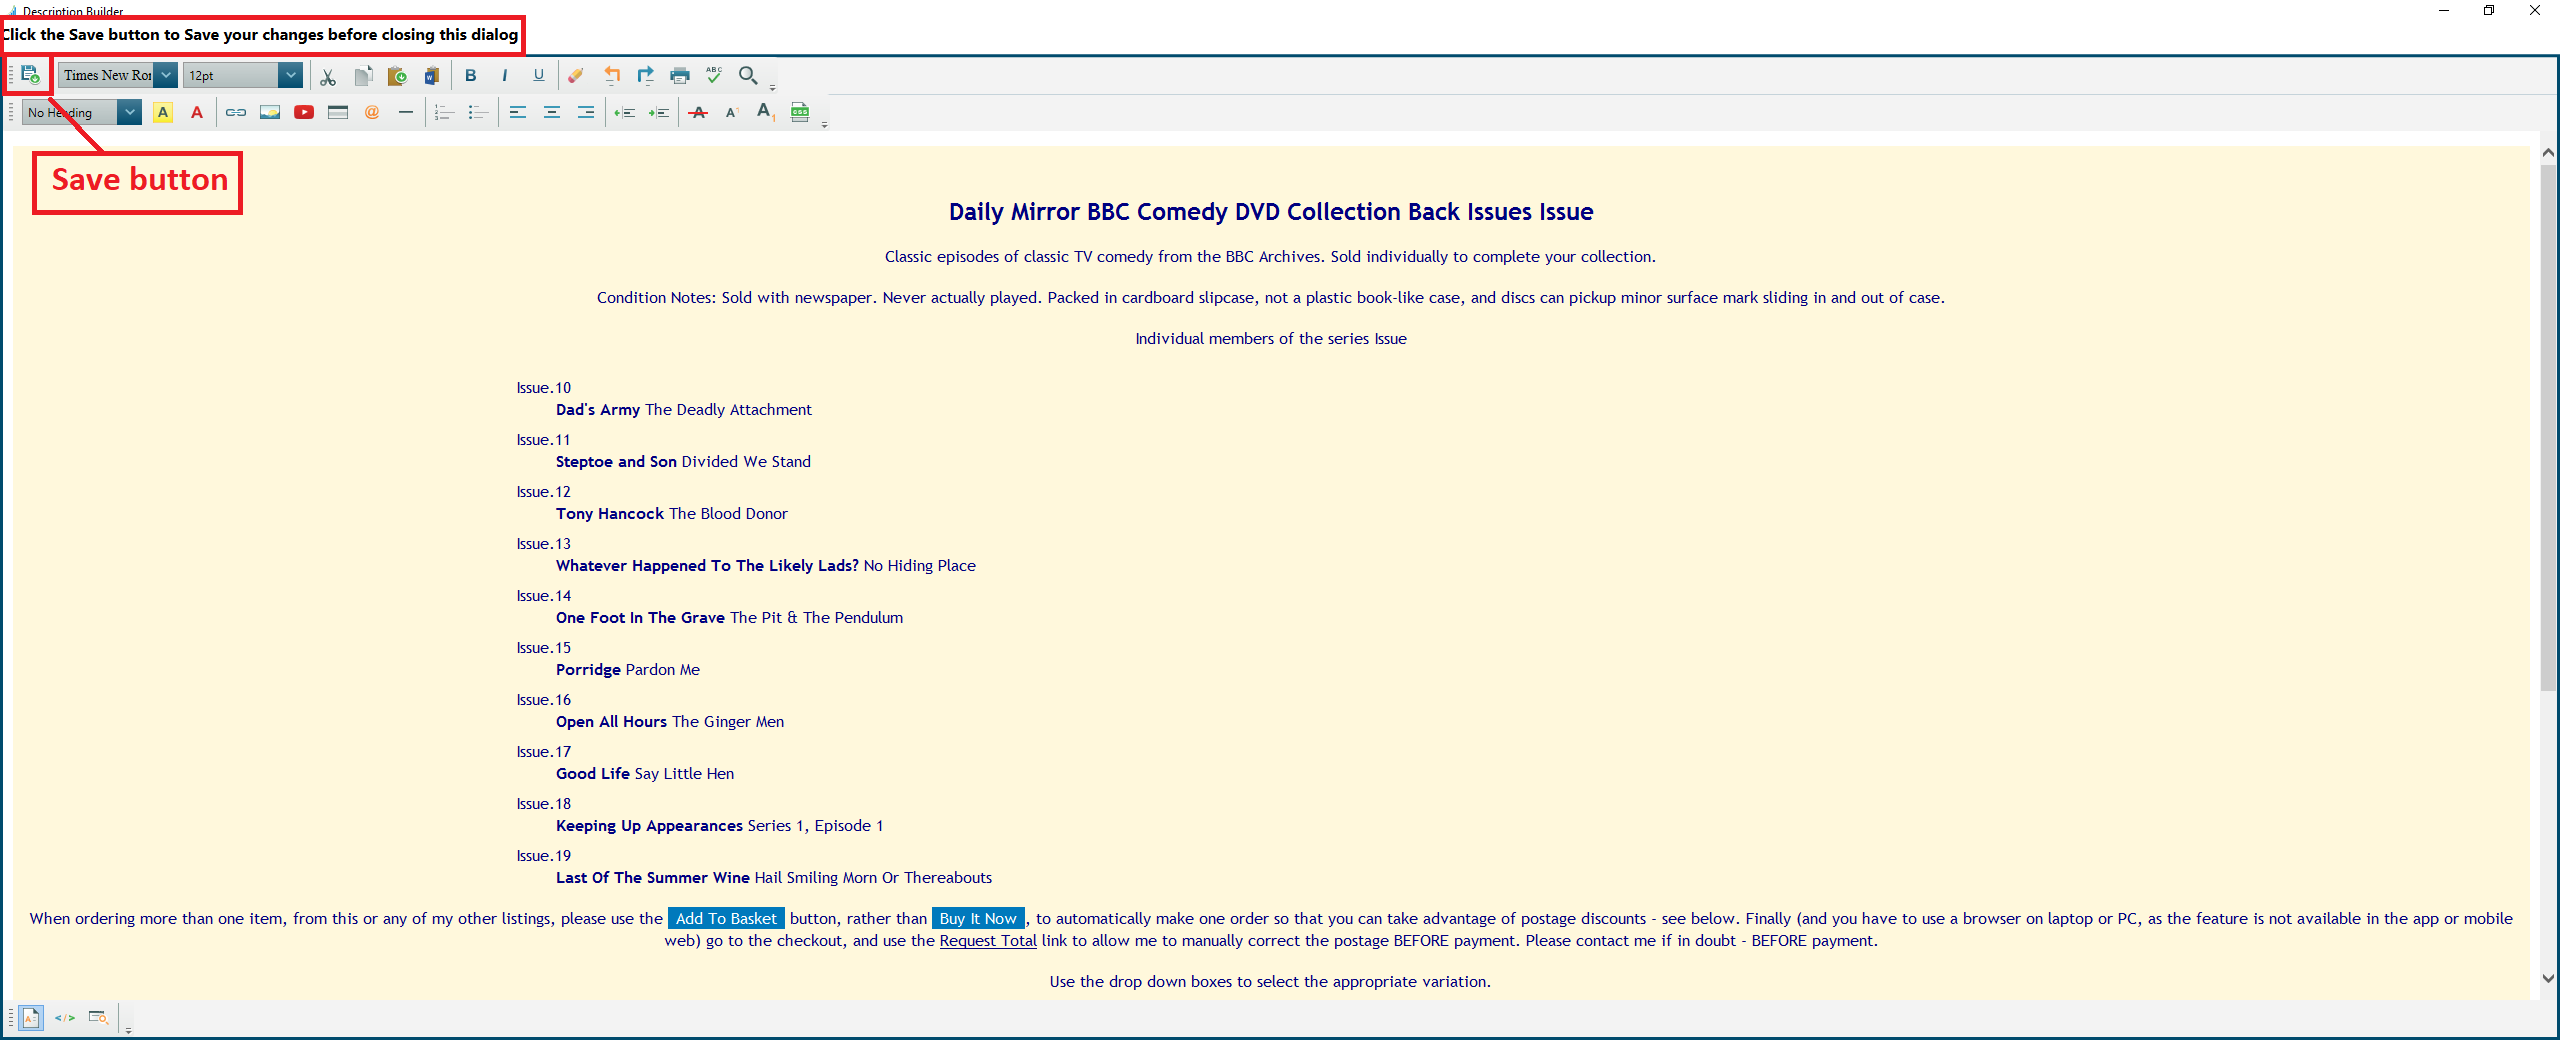The width and height of the screenshot is (2560, 1040).
Task: Click the vertical scrollbar thumb
Action: coord(2548,427)
